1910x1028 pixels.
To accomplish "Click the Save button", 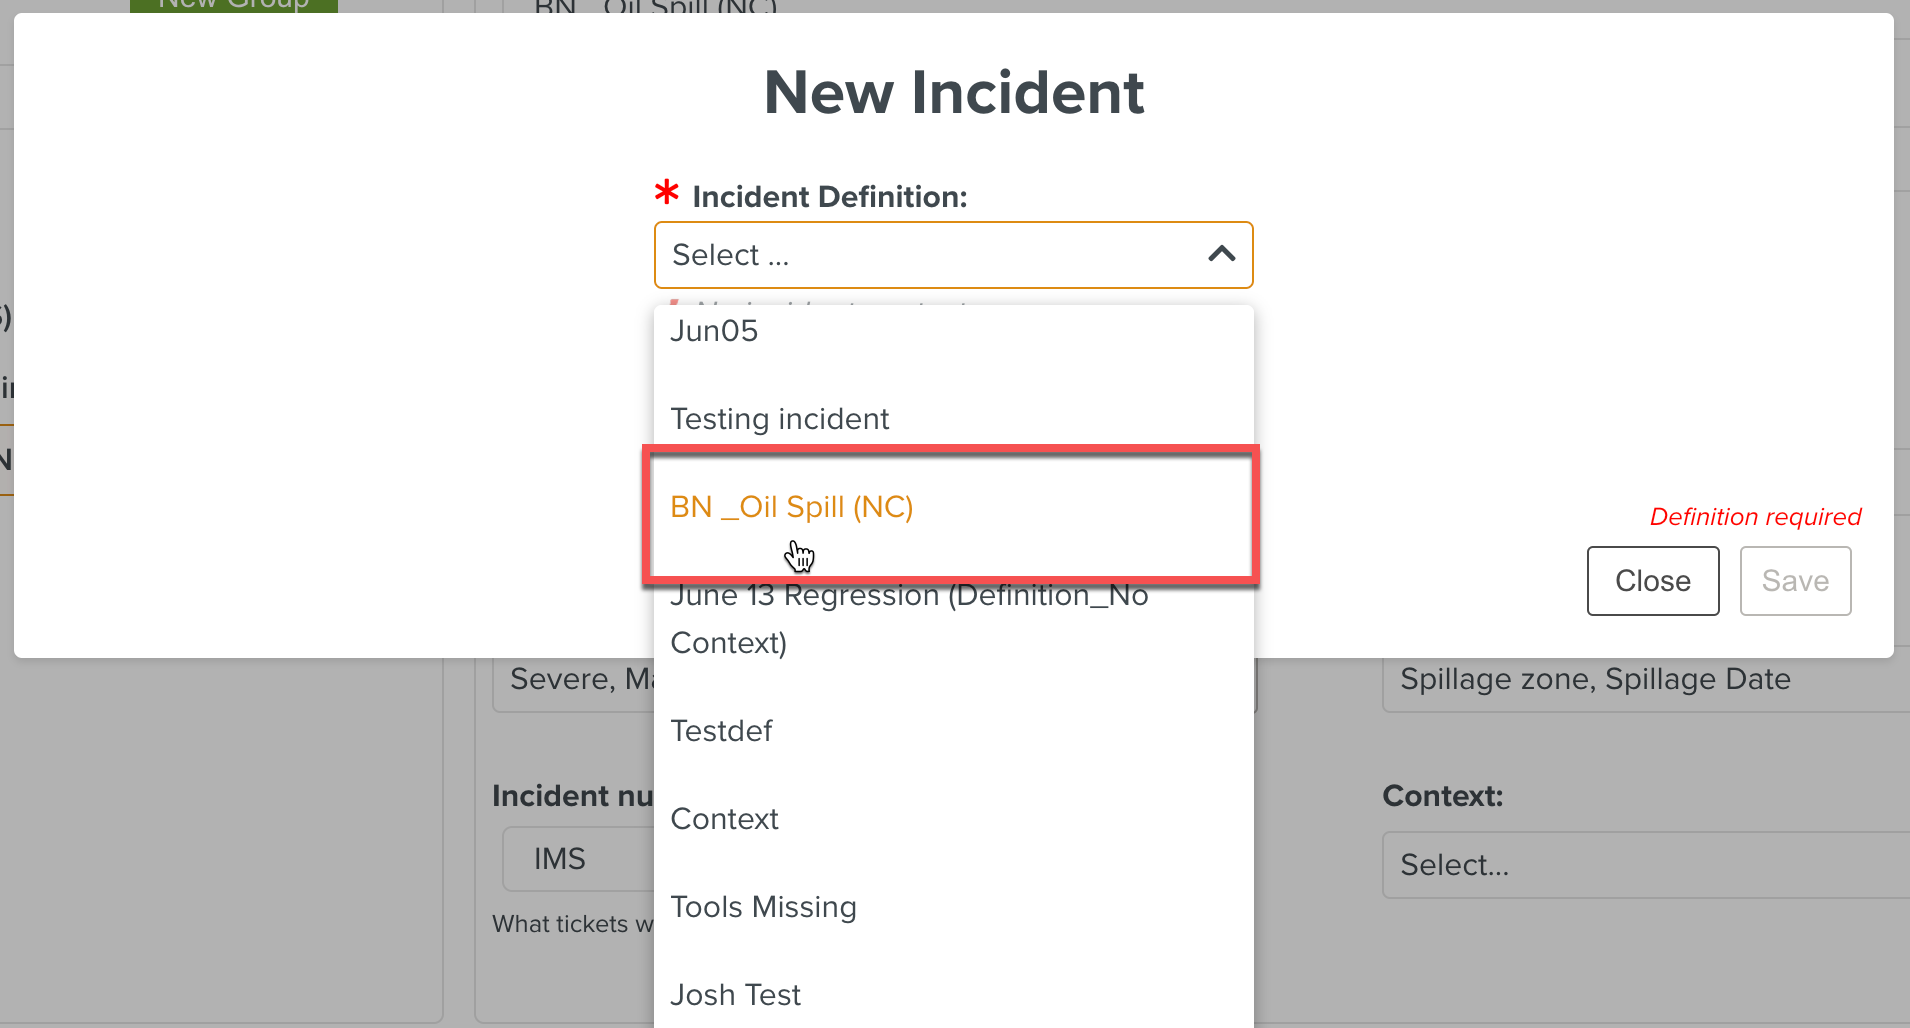I will click(1795, 581).
